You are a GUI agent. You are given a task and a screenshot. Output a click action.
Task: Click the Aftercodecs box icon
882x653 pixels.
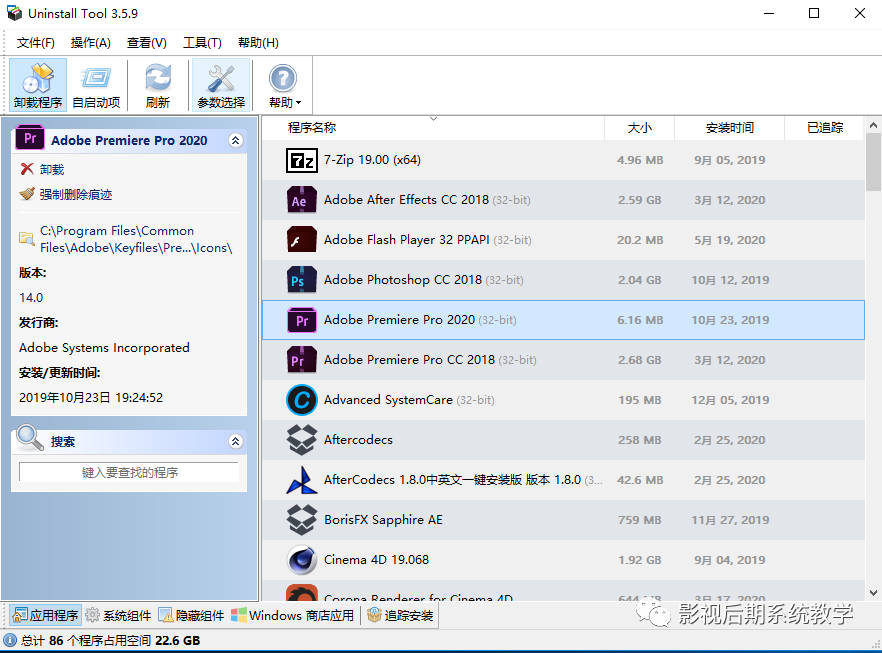(x=302, y=440)
